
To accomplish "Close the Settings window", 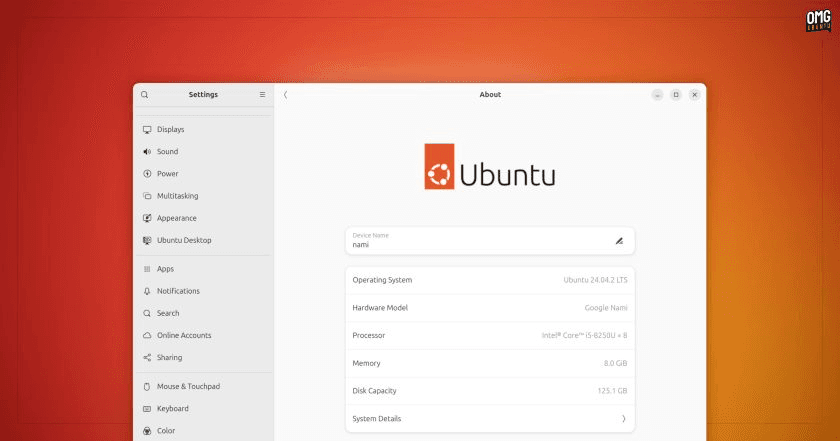I will pyautogui.click(x=695, y=95).
